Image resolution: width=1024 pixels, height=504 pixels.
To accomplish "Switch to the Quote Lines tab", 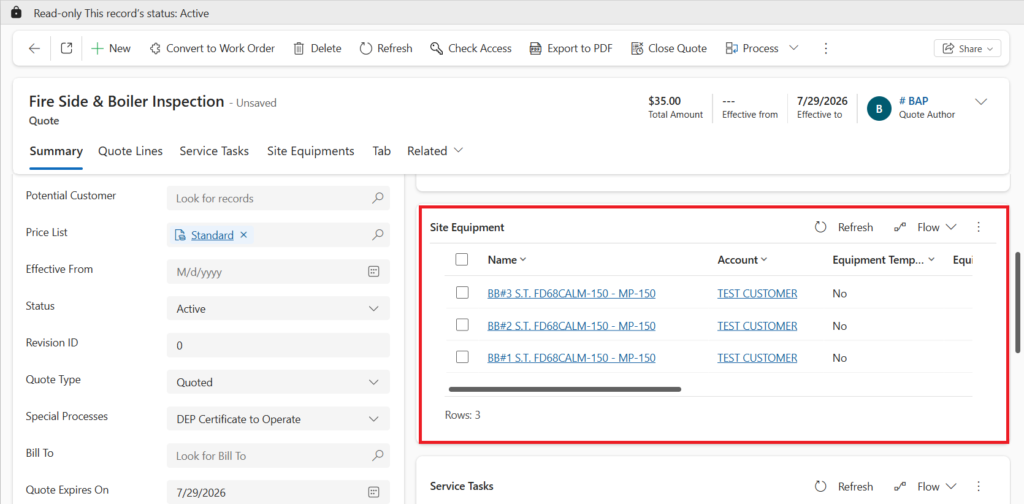I will point(131,151).
